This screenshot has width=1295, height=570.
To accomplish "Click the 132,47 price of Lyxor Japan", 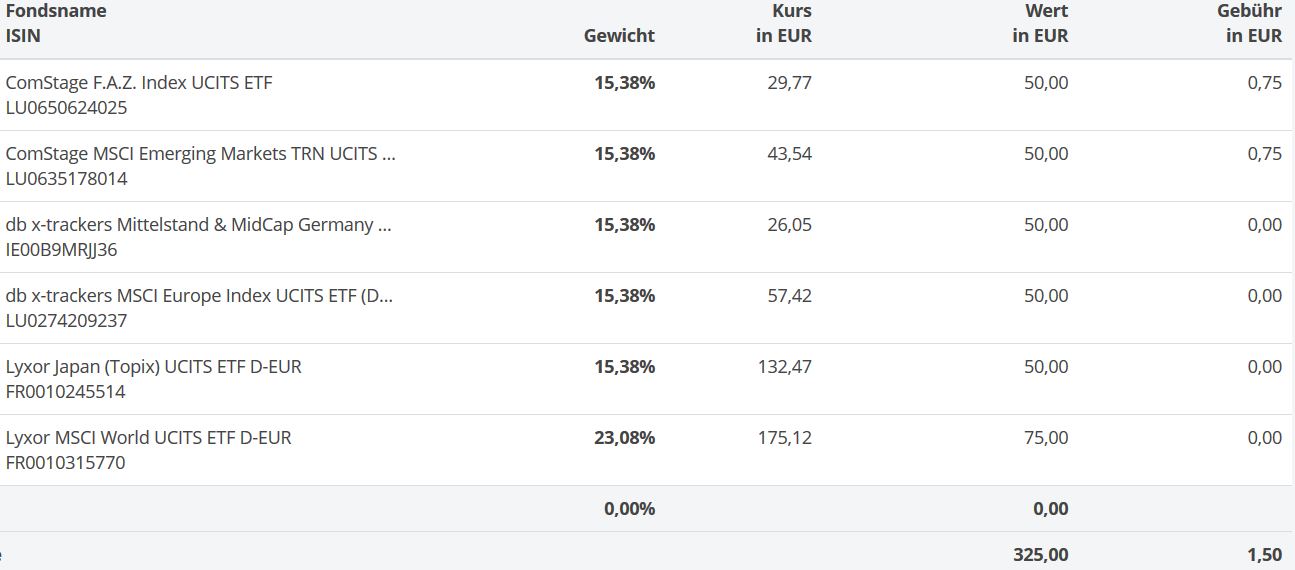I will pyautogui.click(x=785, y=367).
